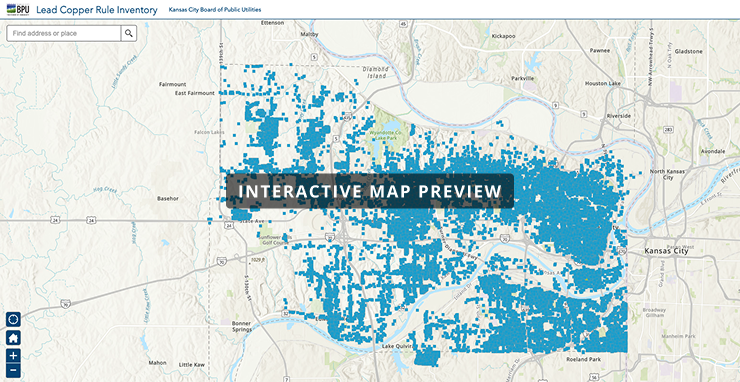Click the Bonner Springs map label
The width and height of the screenshot is (740, 382).
click(241, 327)
